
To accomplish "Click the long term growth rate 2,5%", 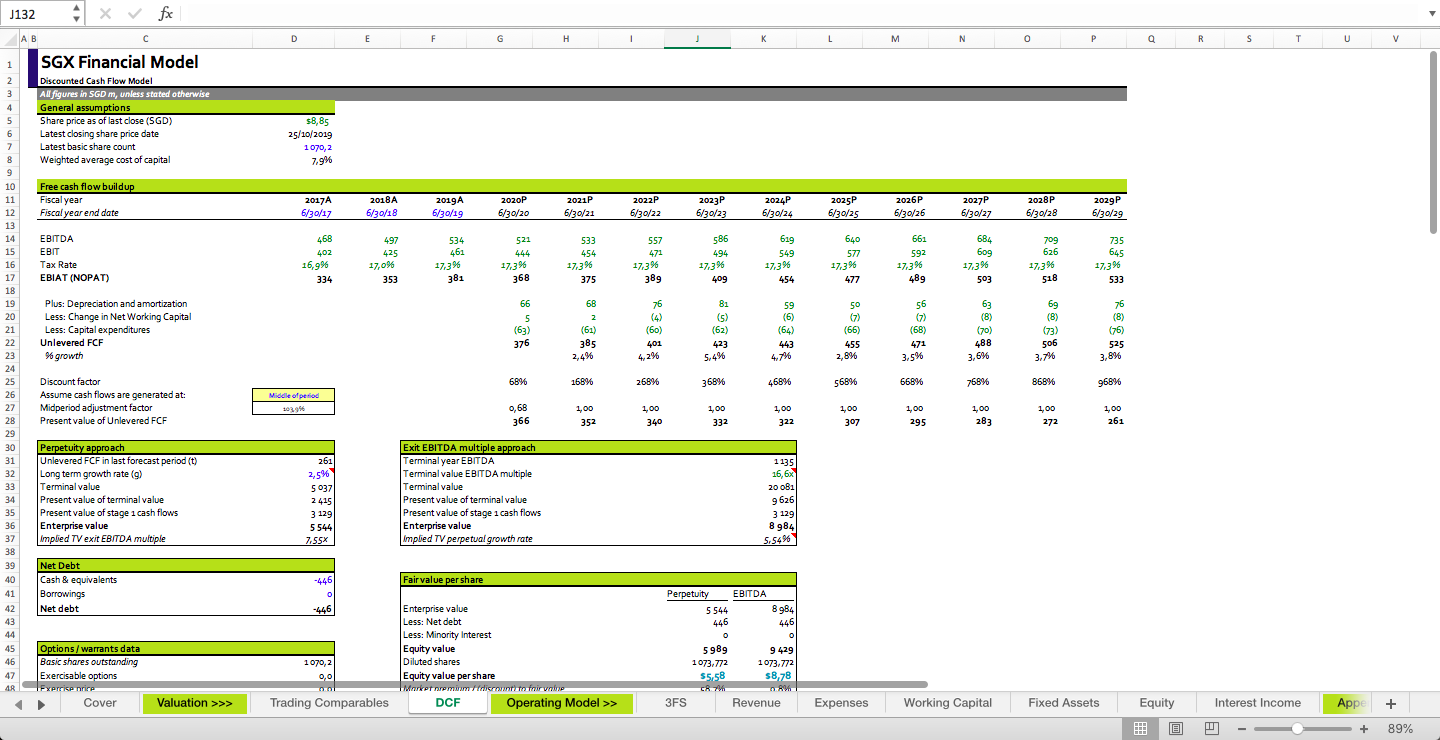I will click(321, 474).
